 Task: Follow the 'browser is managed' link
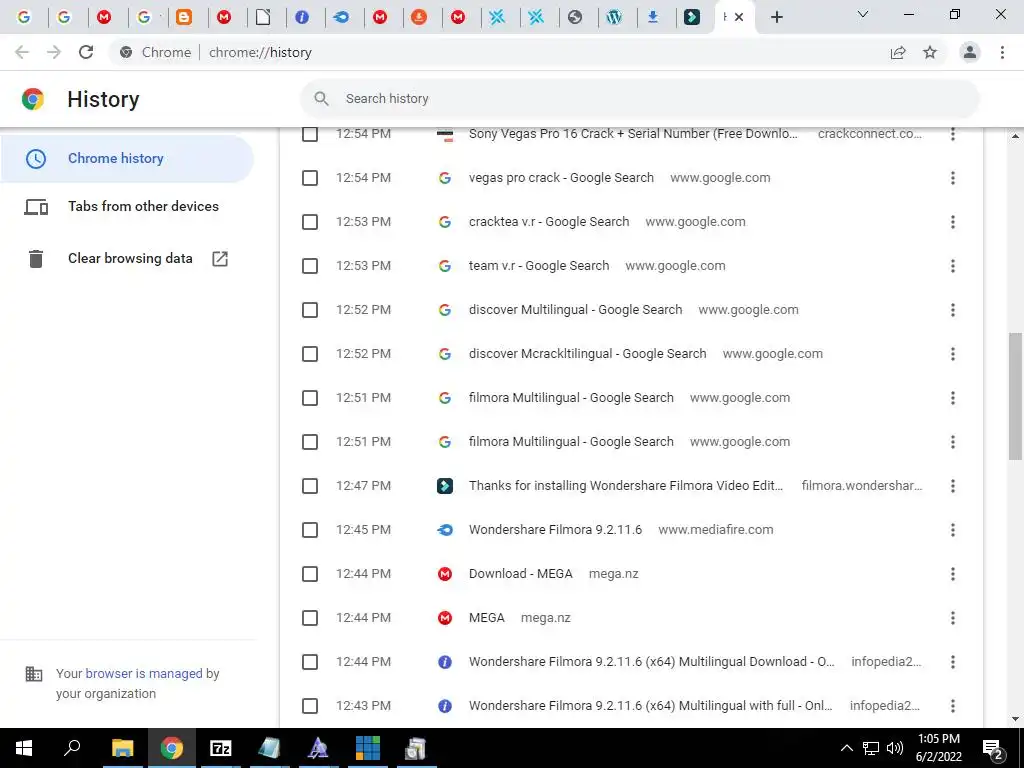[144, 673]
